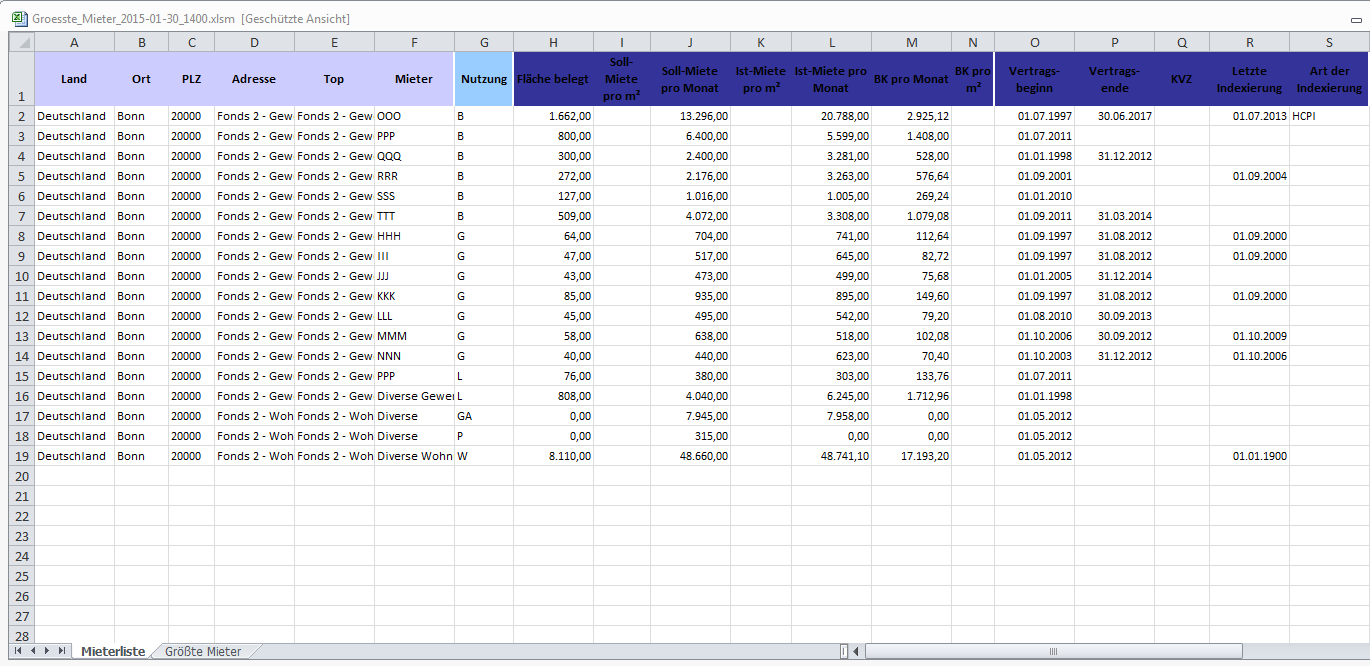The width and height of the screenshot is (1370, 666).
Task: Click the Ist-Miete pro Monat header cell
Action: pyautogui.click(x=832, y=79)
